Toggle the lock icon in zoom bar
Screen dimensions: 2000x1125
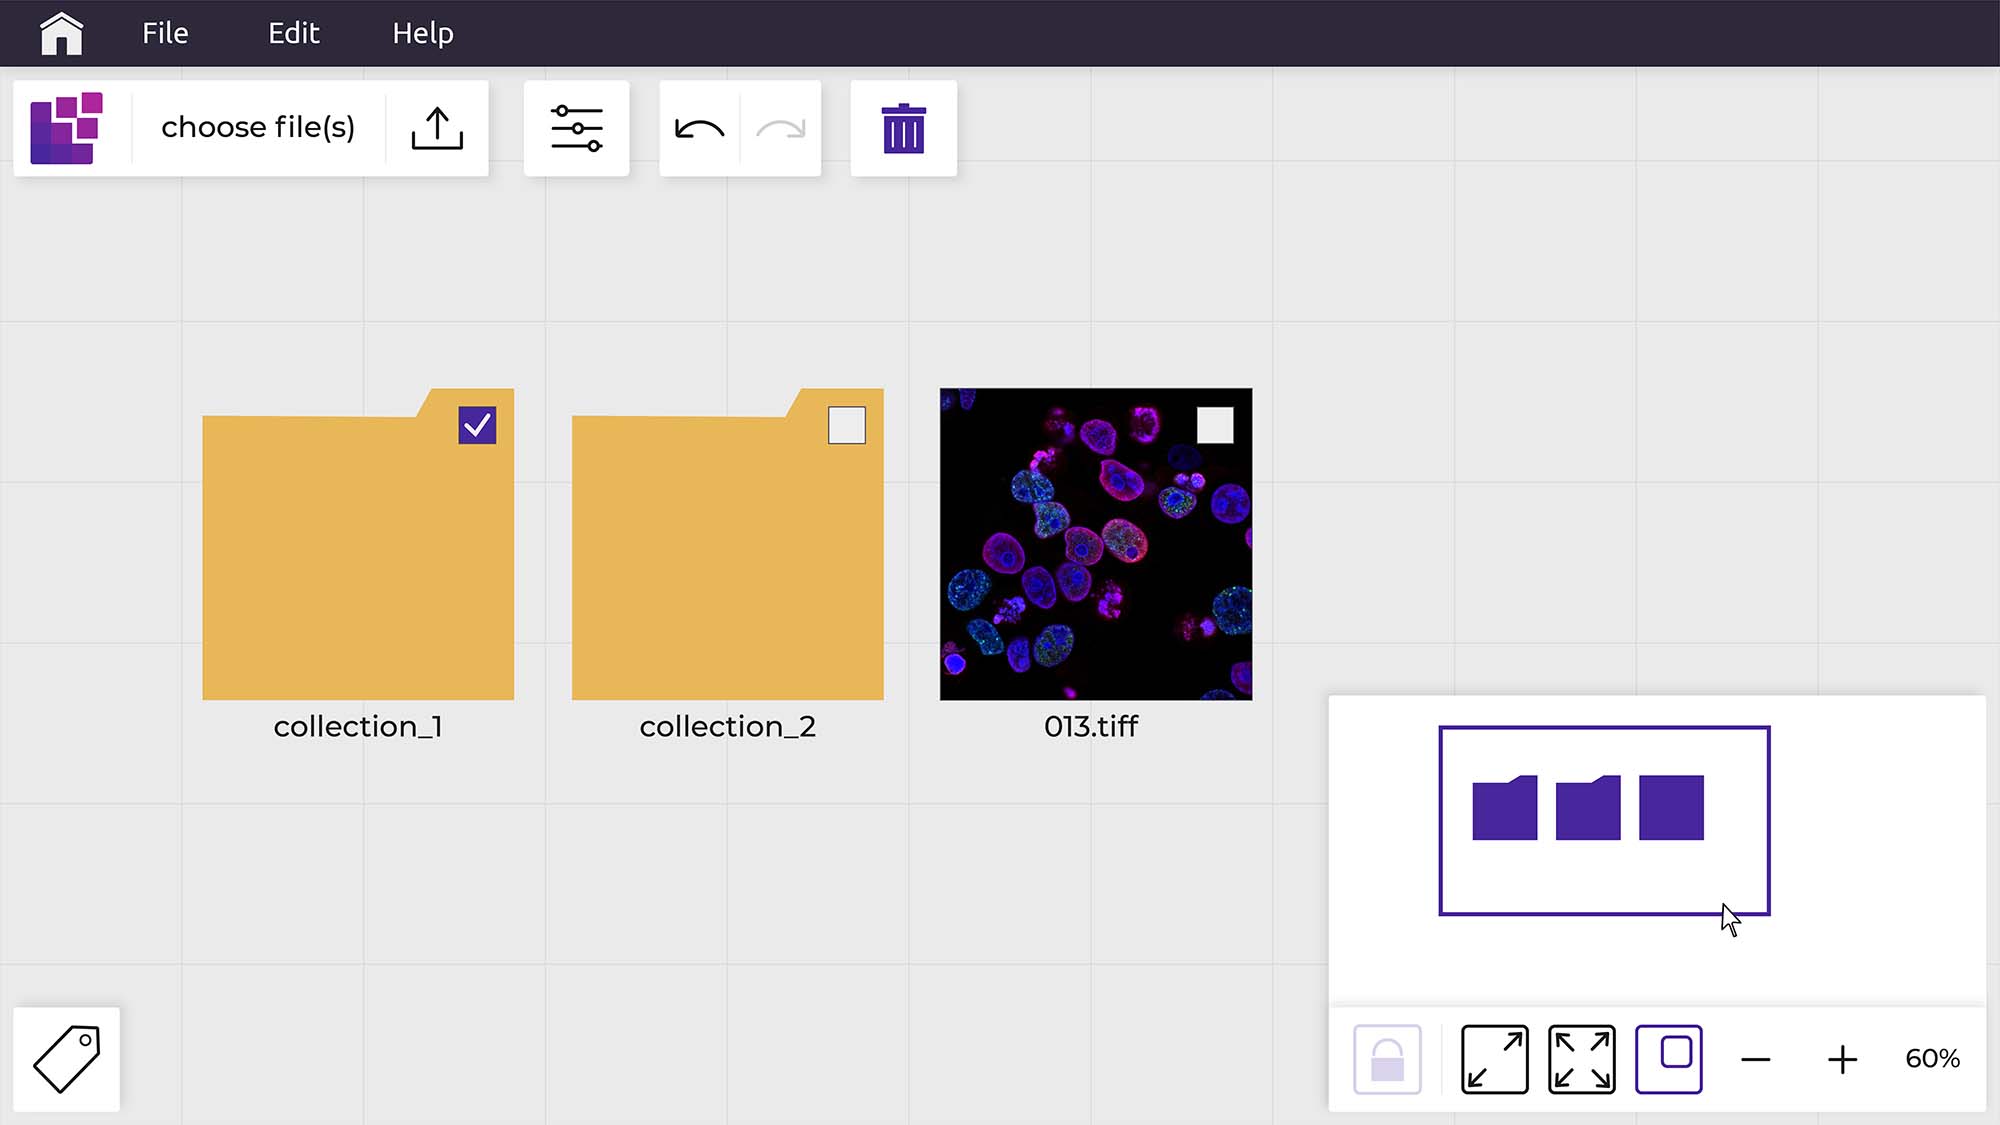click(1387, 1059)
